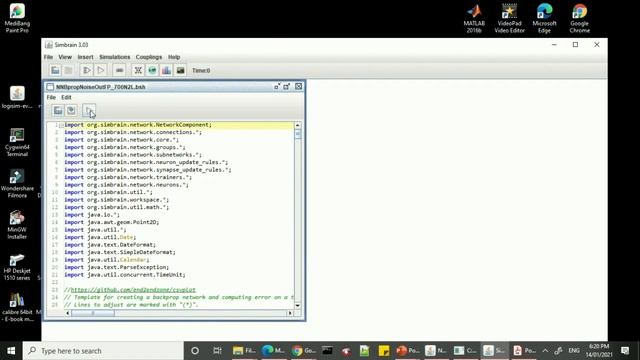Save the script with editor save icon
This screenshot has height=360, width=640.
71,110
